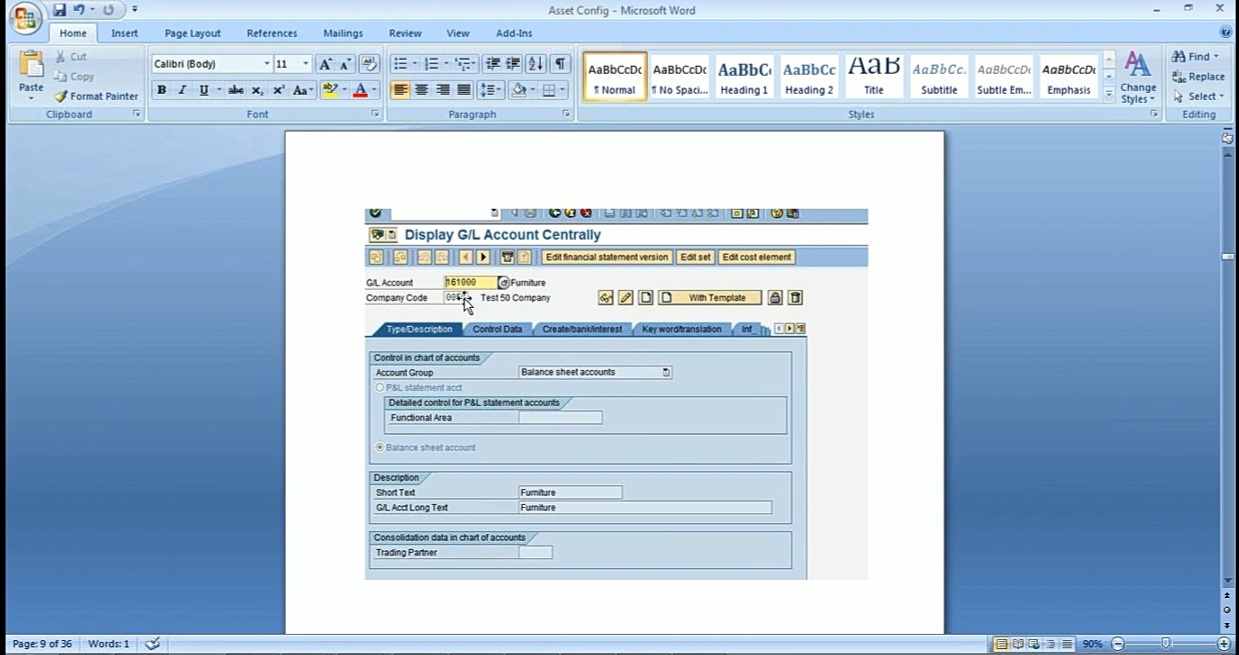1239x655 pixels.
Task: Shrink the font size
Action: click(345, 64)
